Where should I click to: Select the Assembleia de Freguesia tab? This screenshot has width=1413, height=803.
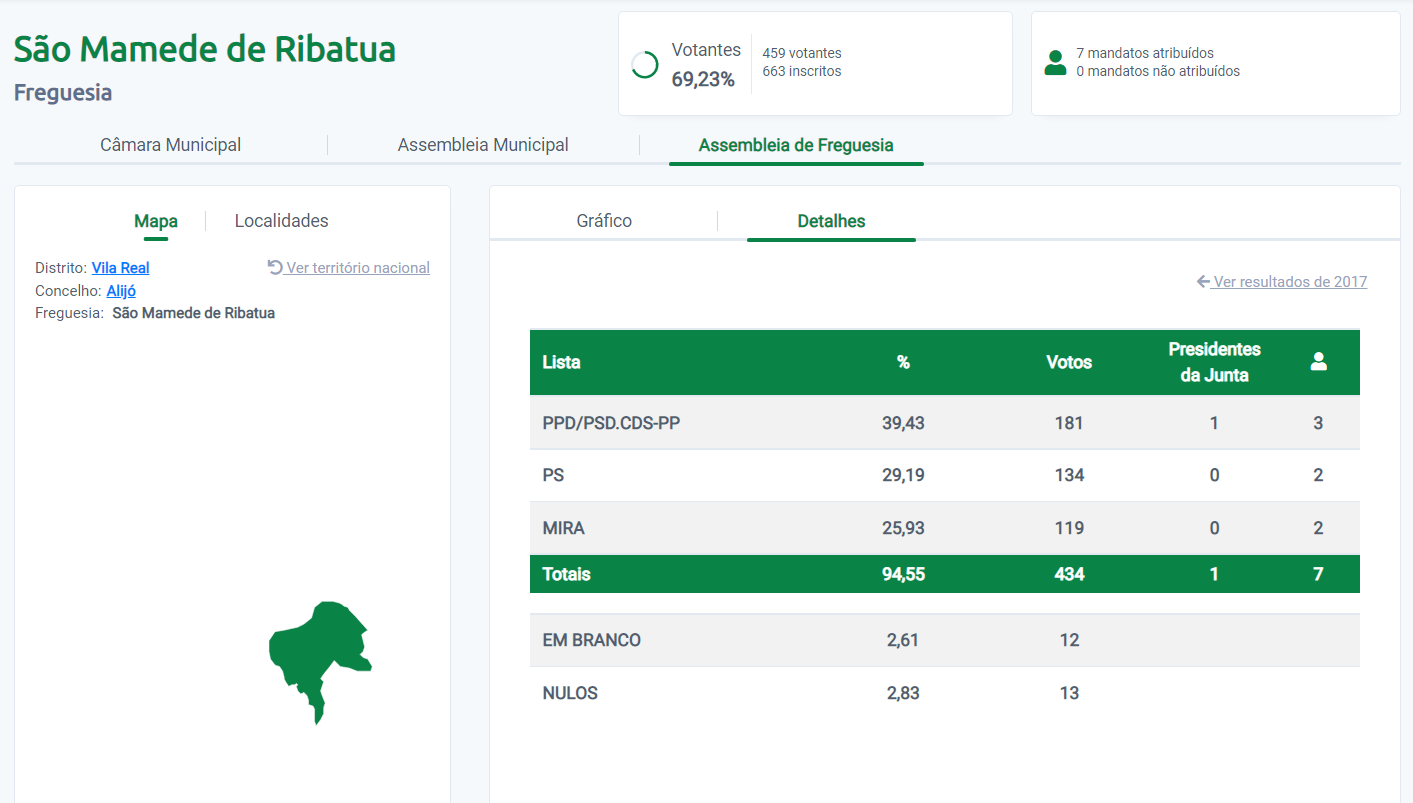coord(796,145)
